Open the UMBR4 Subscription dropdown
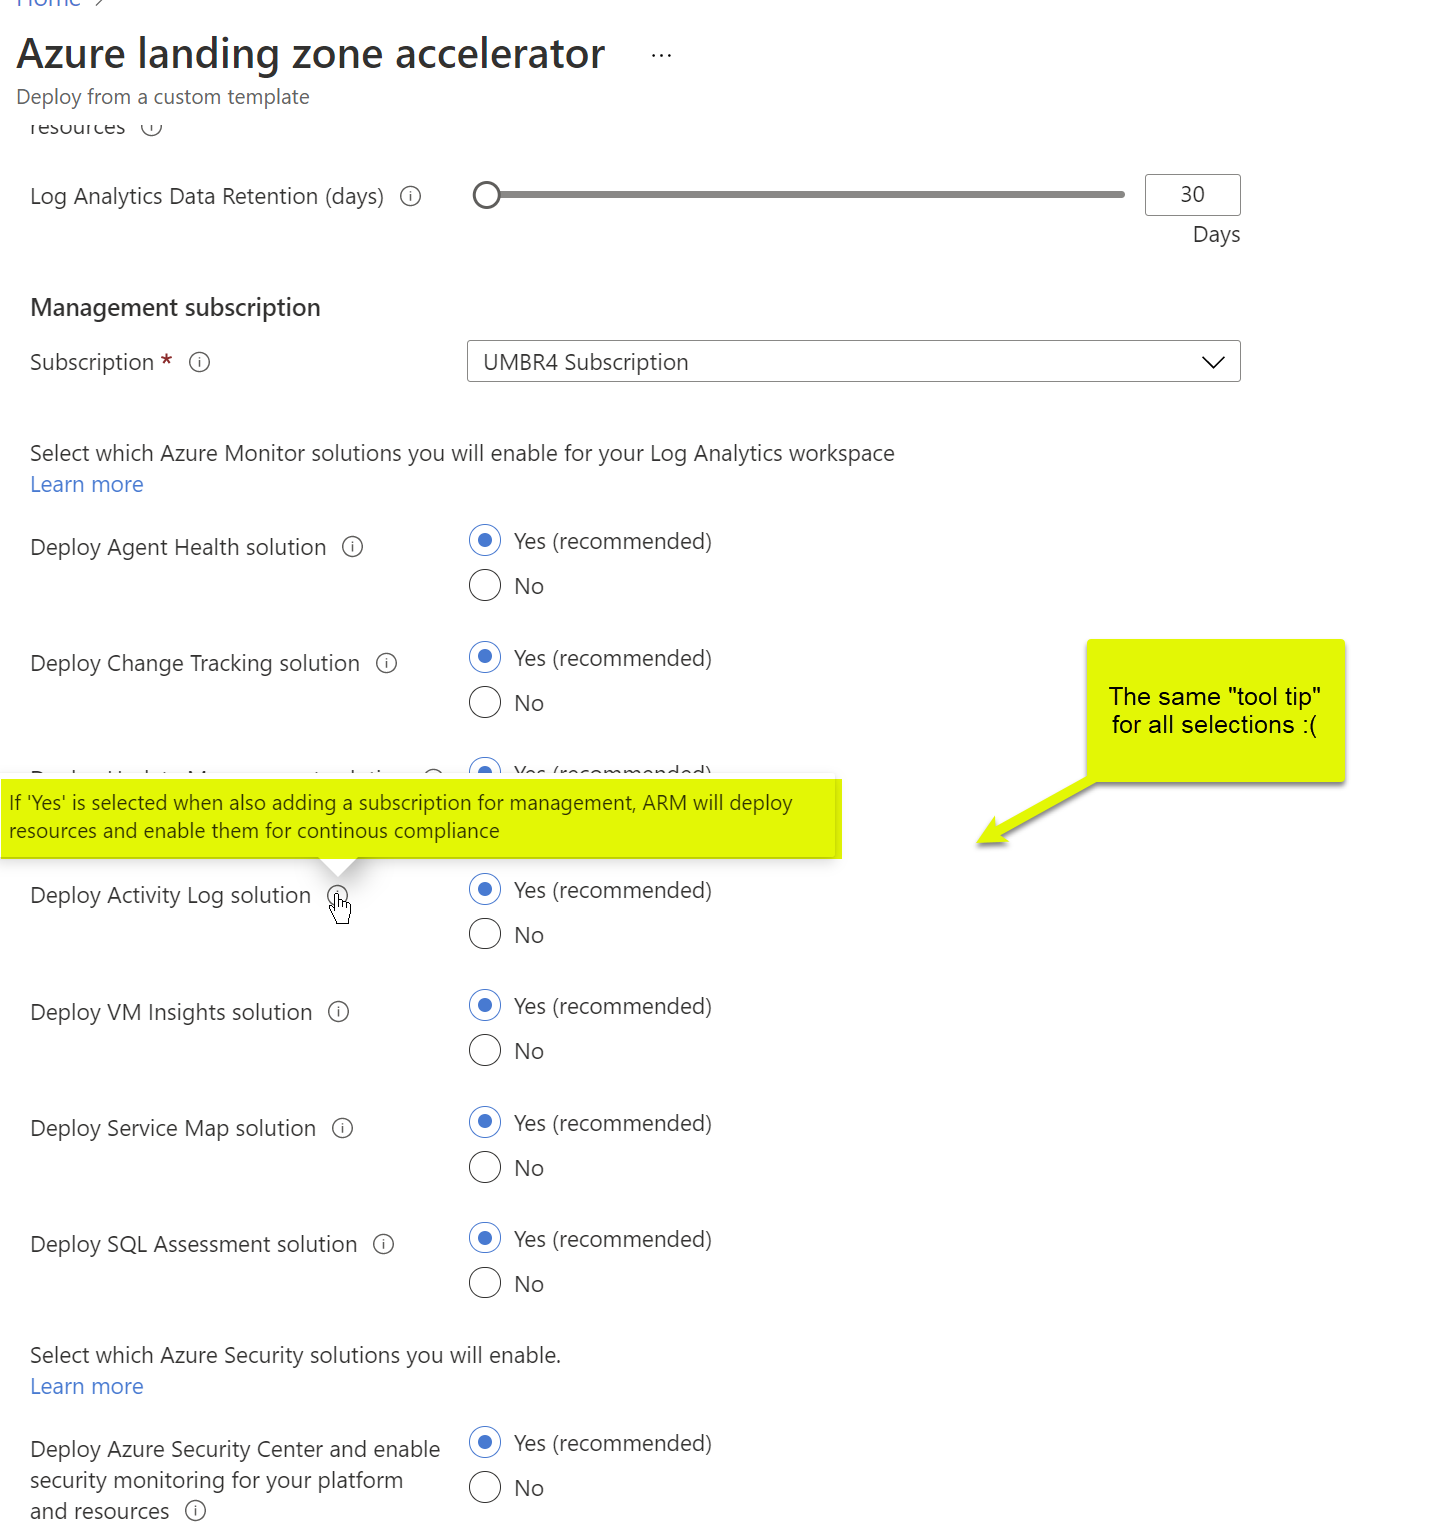Image resolution: width=1452 pixels, height=1534 pixels. click(853, 361)
